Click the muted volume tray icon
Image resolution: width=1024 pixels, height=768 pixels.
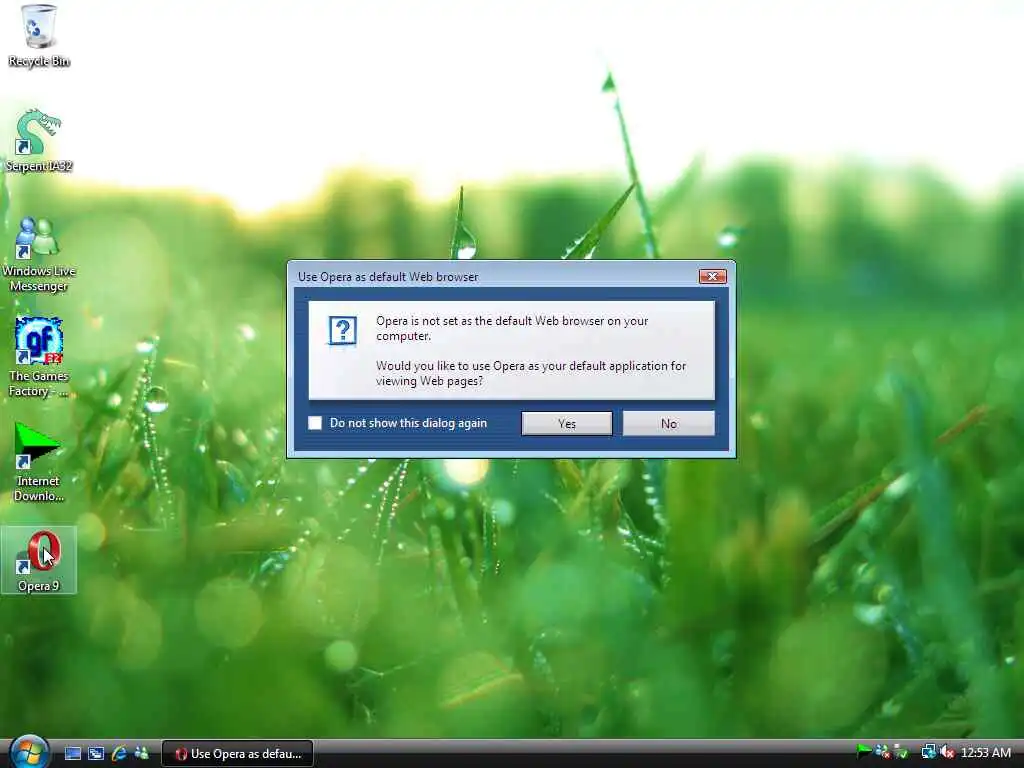(946, 752)
